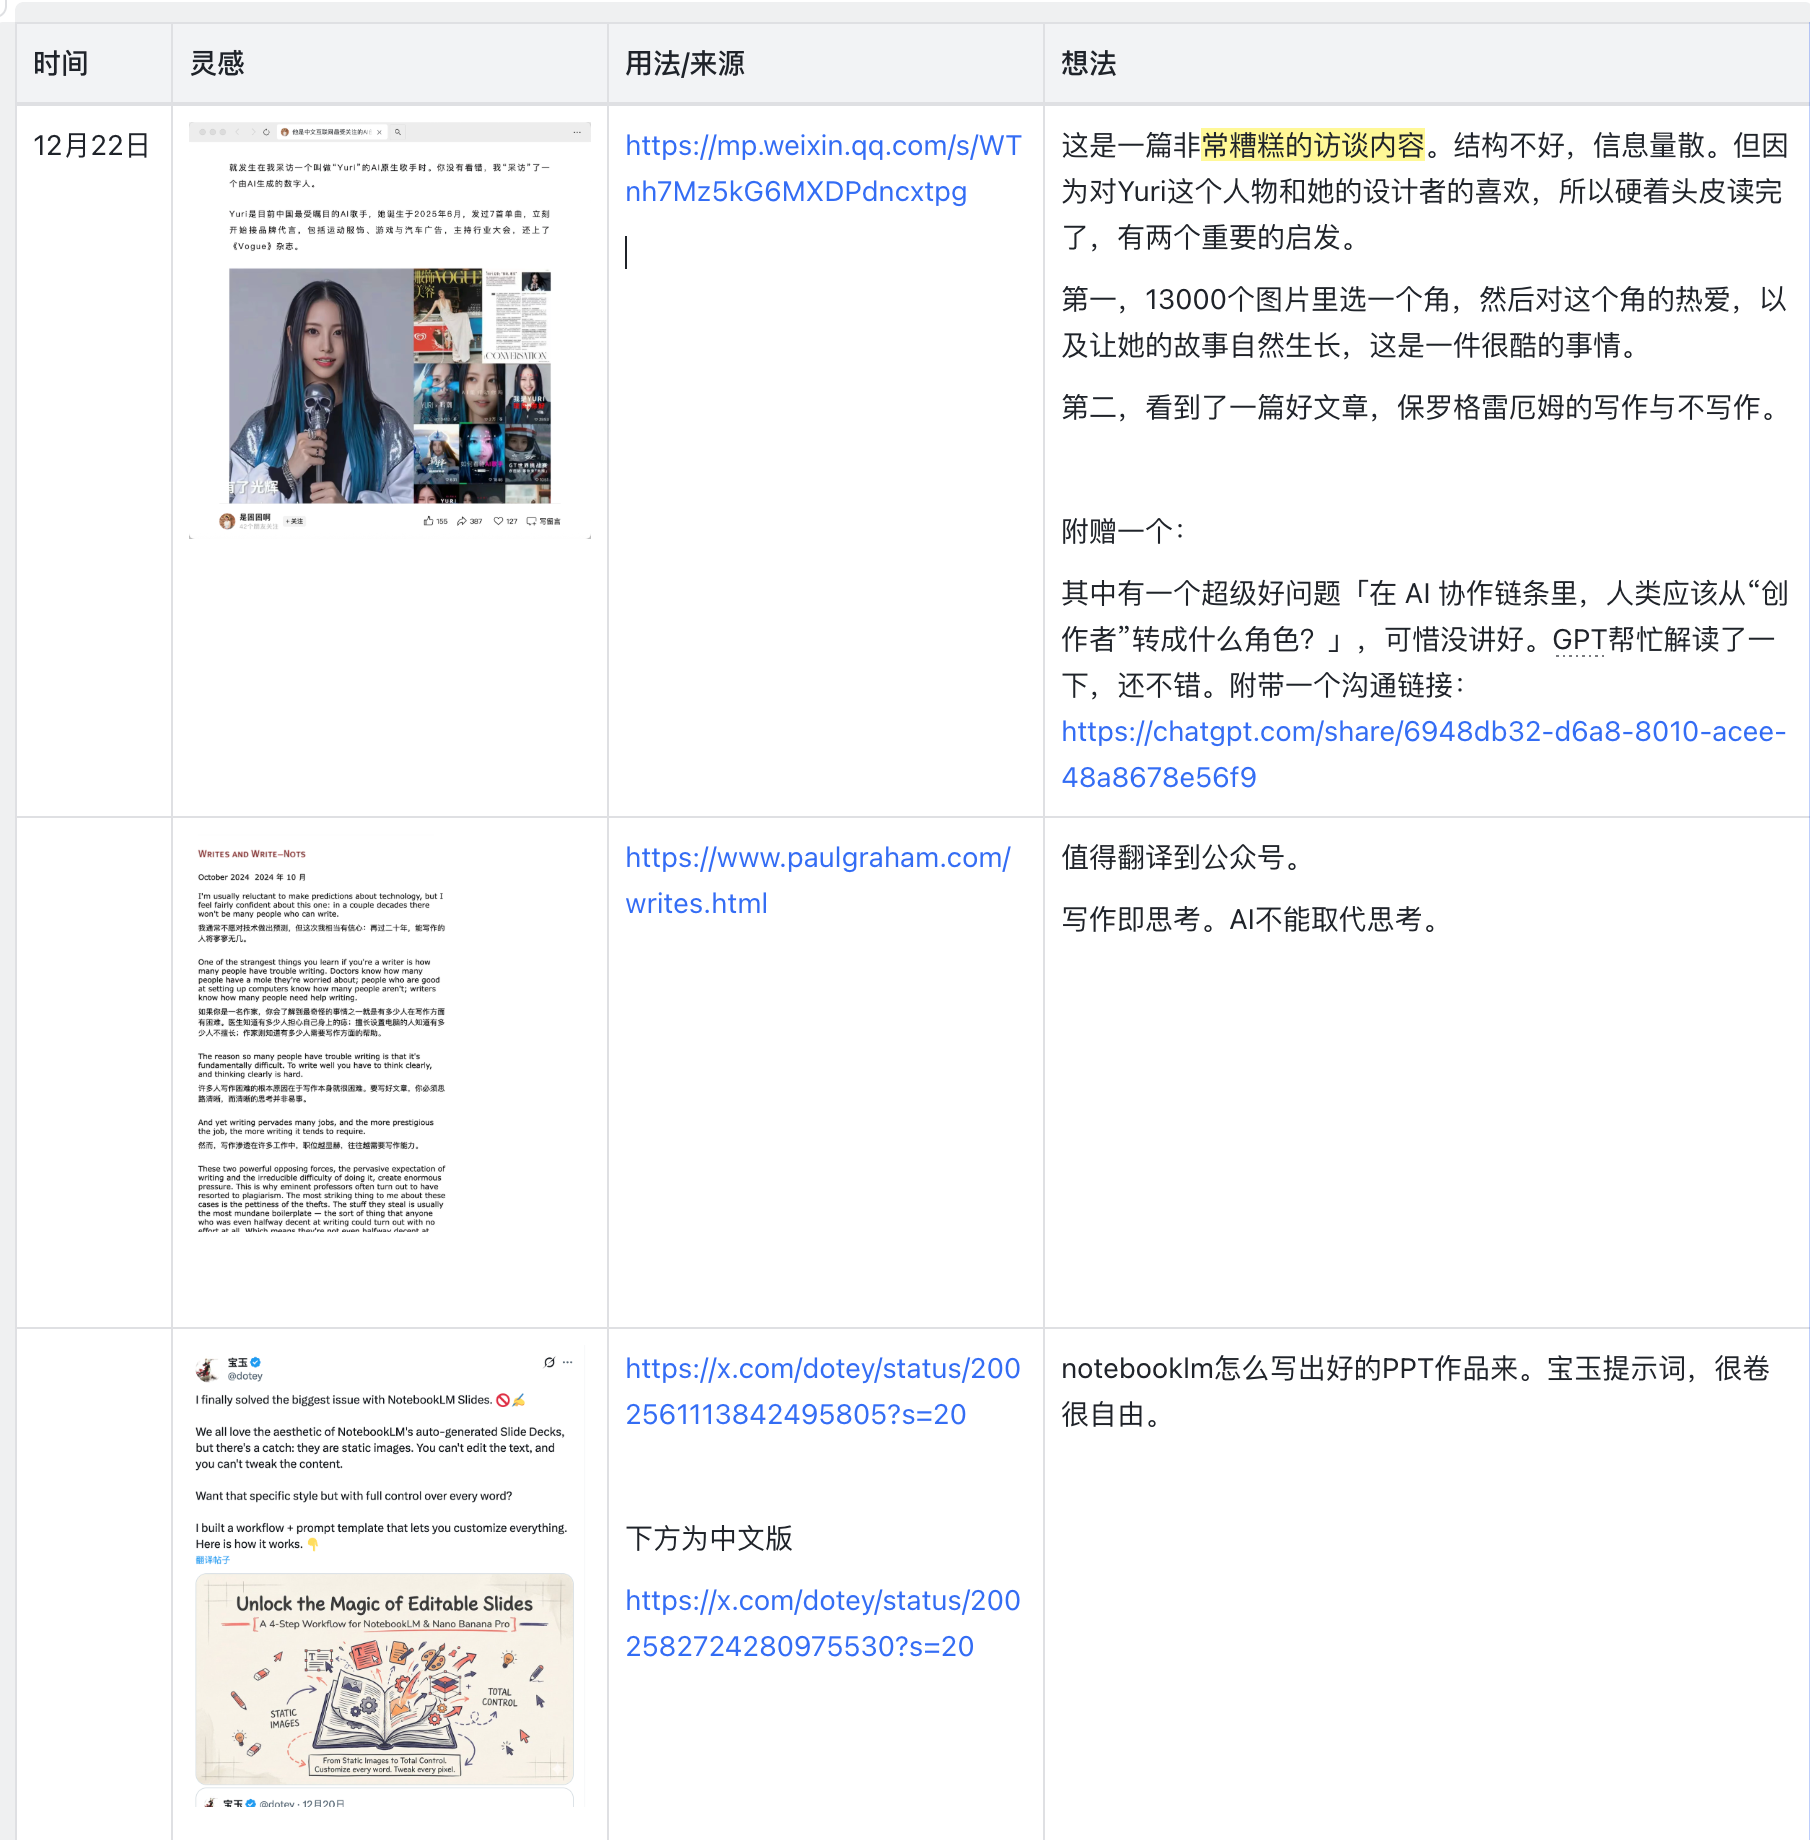Screen dimensions: 1810x1840
Task: Click the Writes and Write-Nots essay screenshot
Action: point(322,1040)
